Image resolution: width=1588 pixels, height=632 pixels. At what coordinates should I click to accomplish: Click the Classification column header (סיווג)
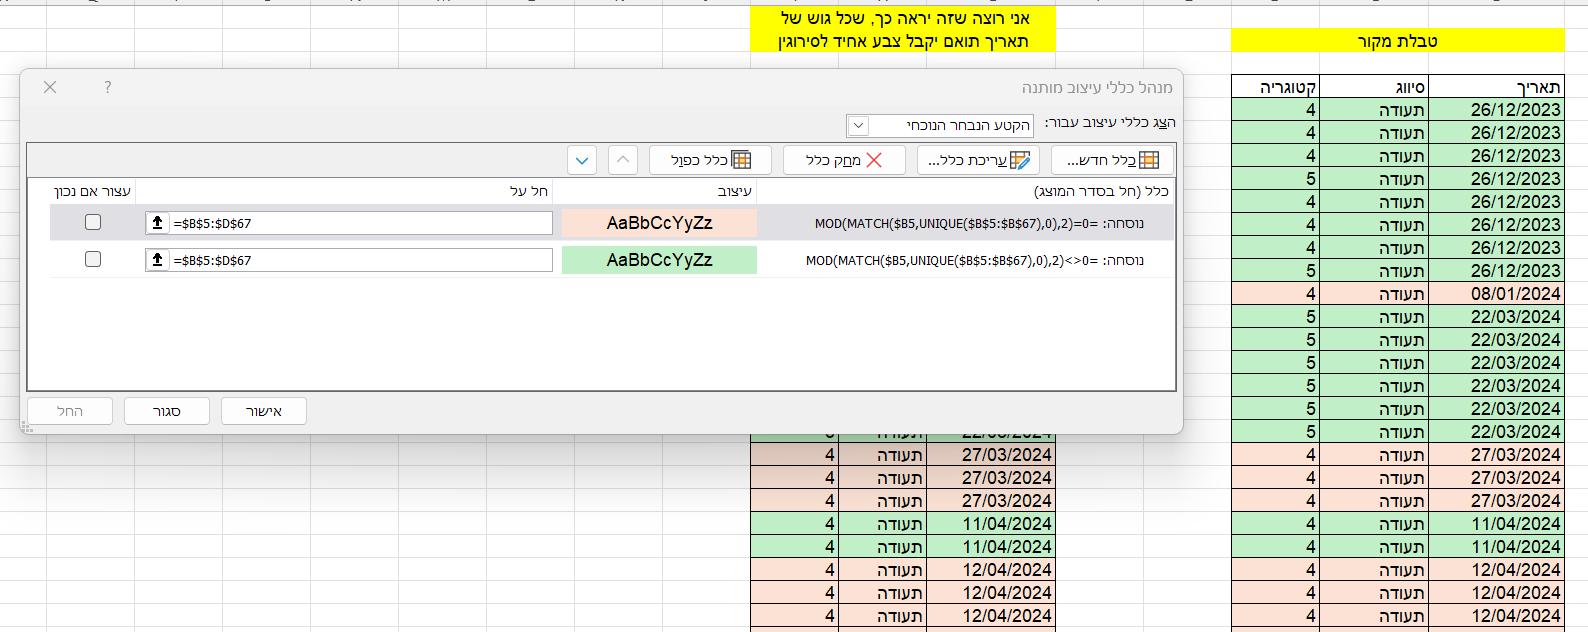point(1373,87)
